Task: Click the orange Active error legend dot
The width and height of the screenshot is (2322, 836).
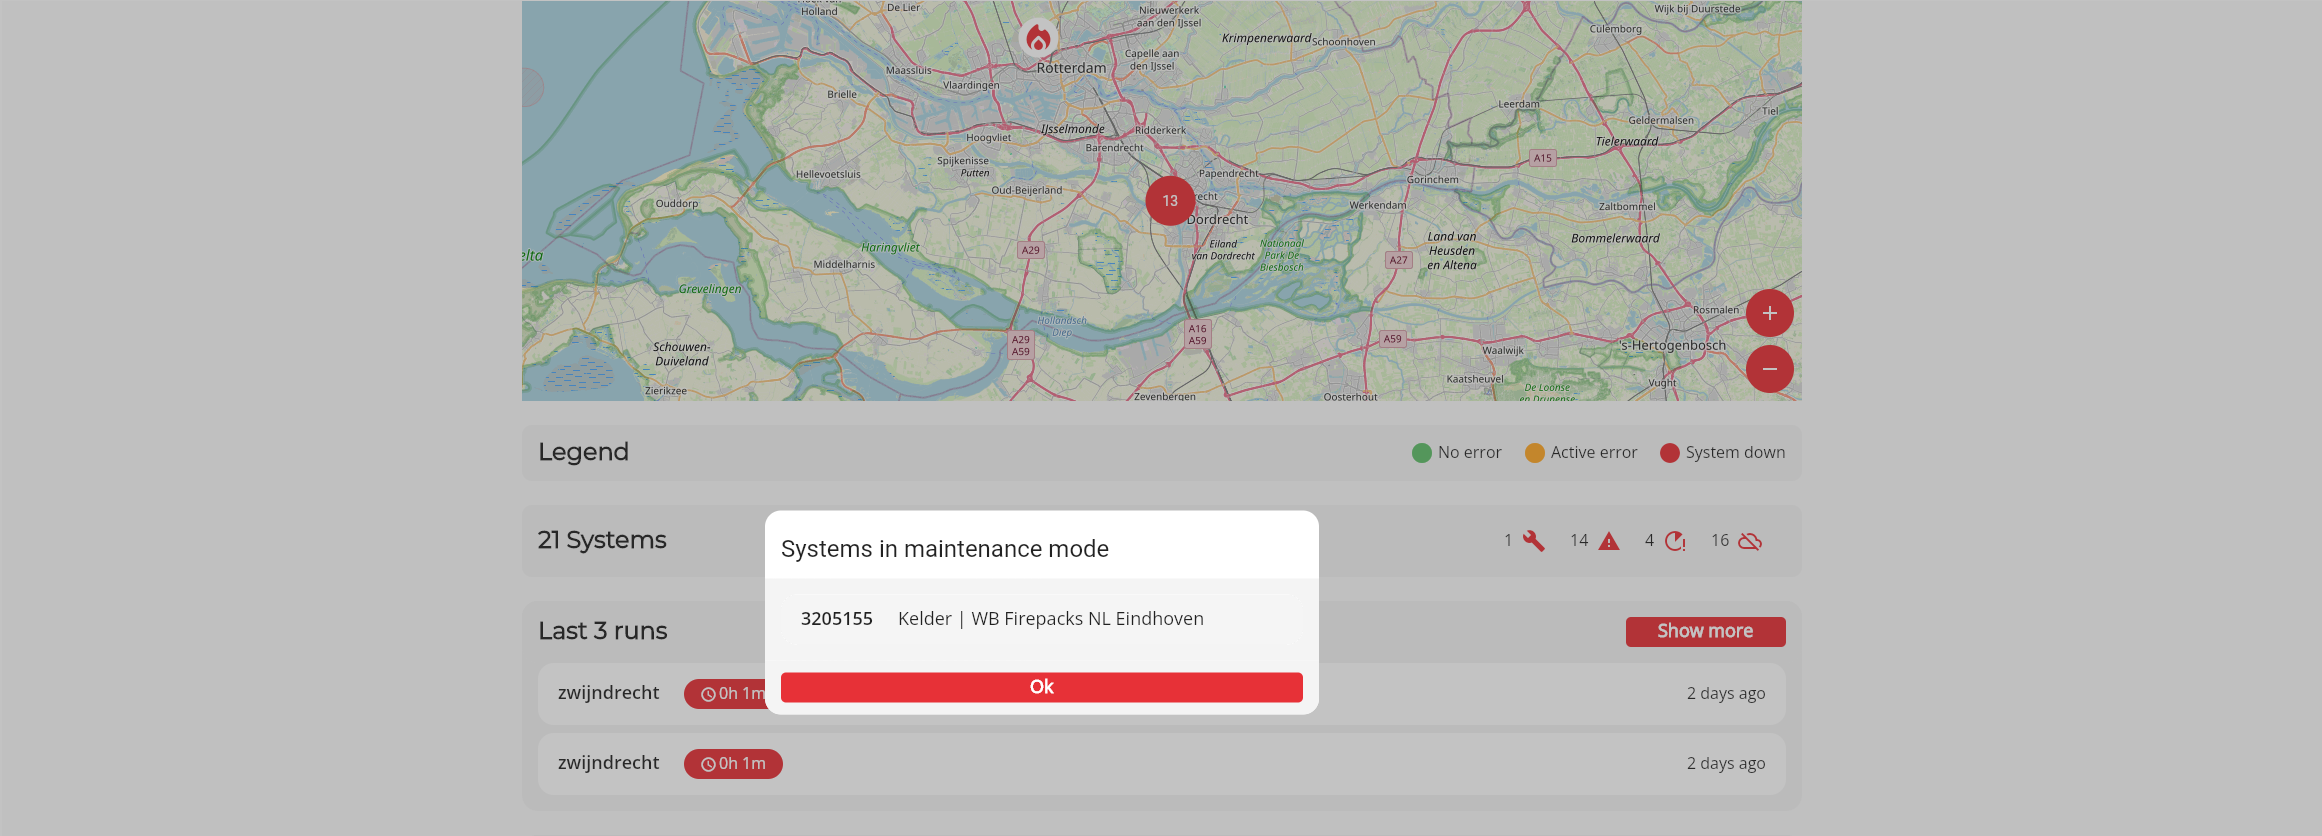Action: 1534,453
